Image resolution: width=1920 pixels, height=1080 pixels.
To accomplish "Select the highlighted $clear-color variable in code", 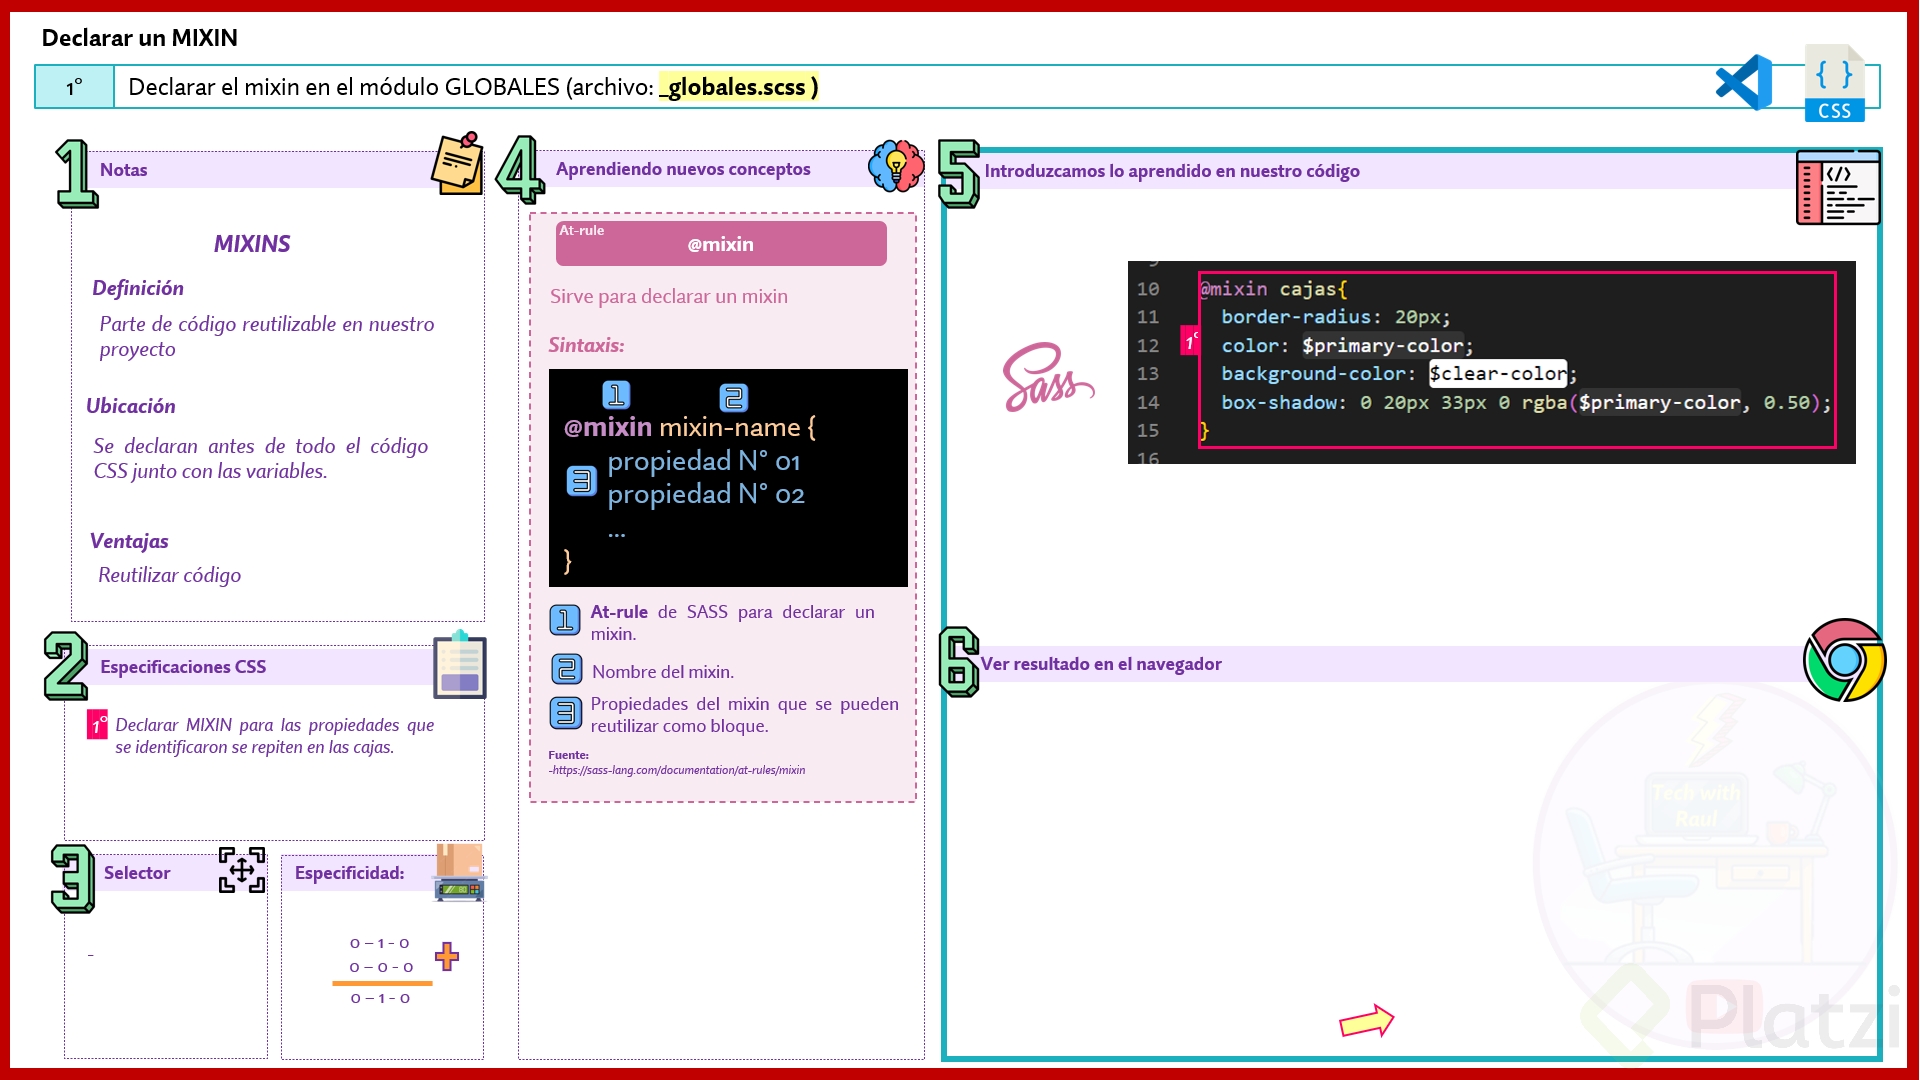I will (1497, 373).
